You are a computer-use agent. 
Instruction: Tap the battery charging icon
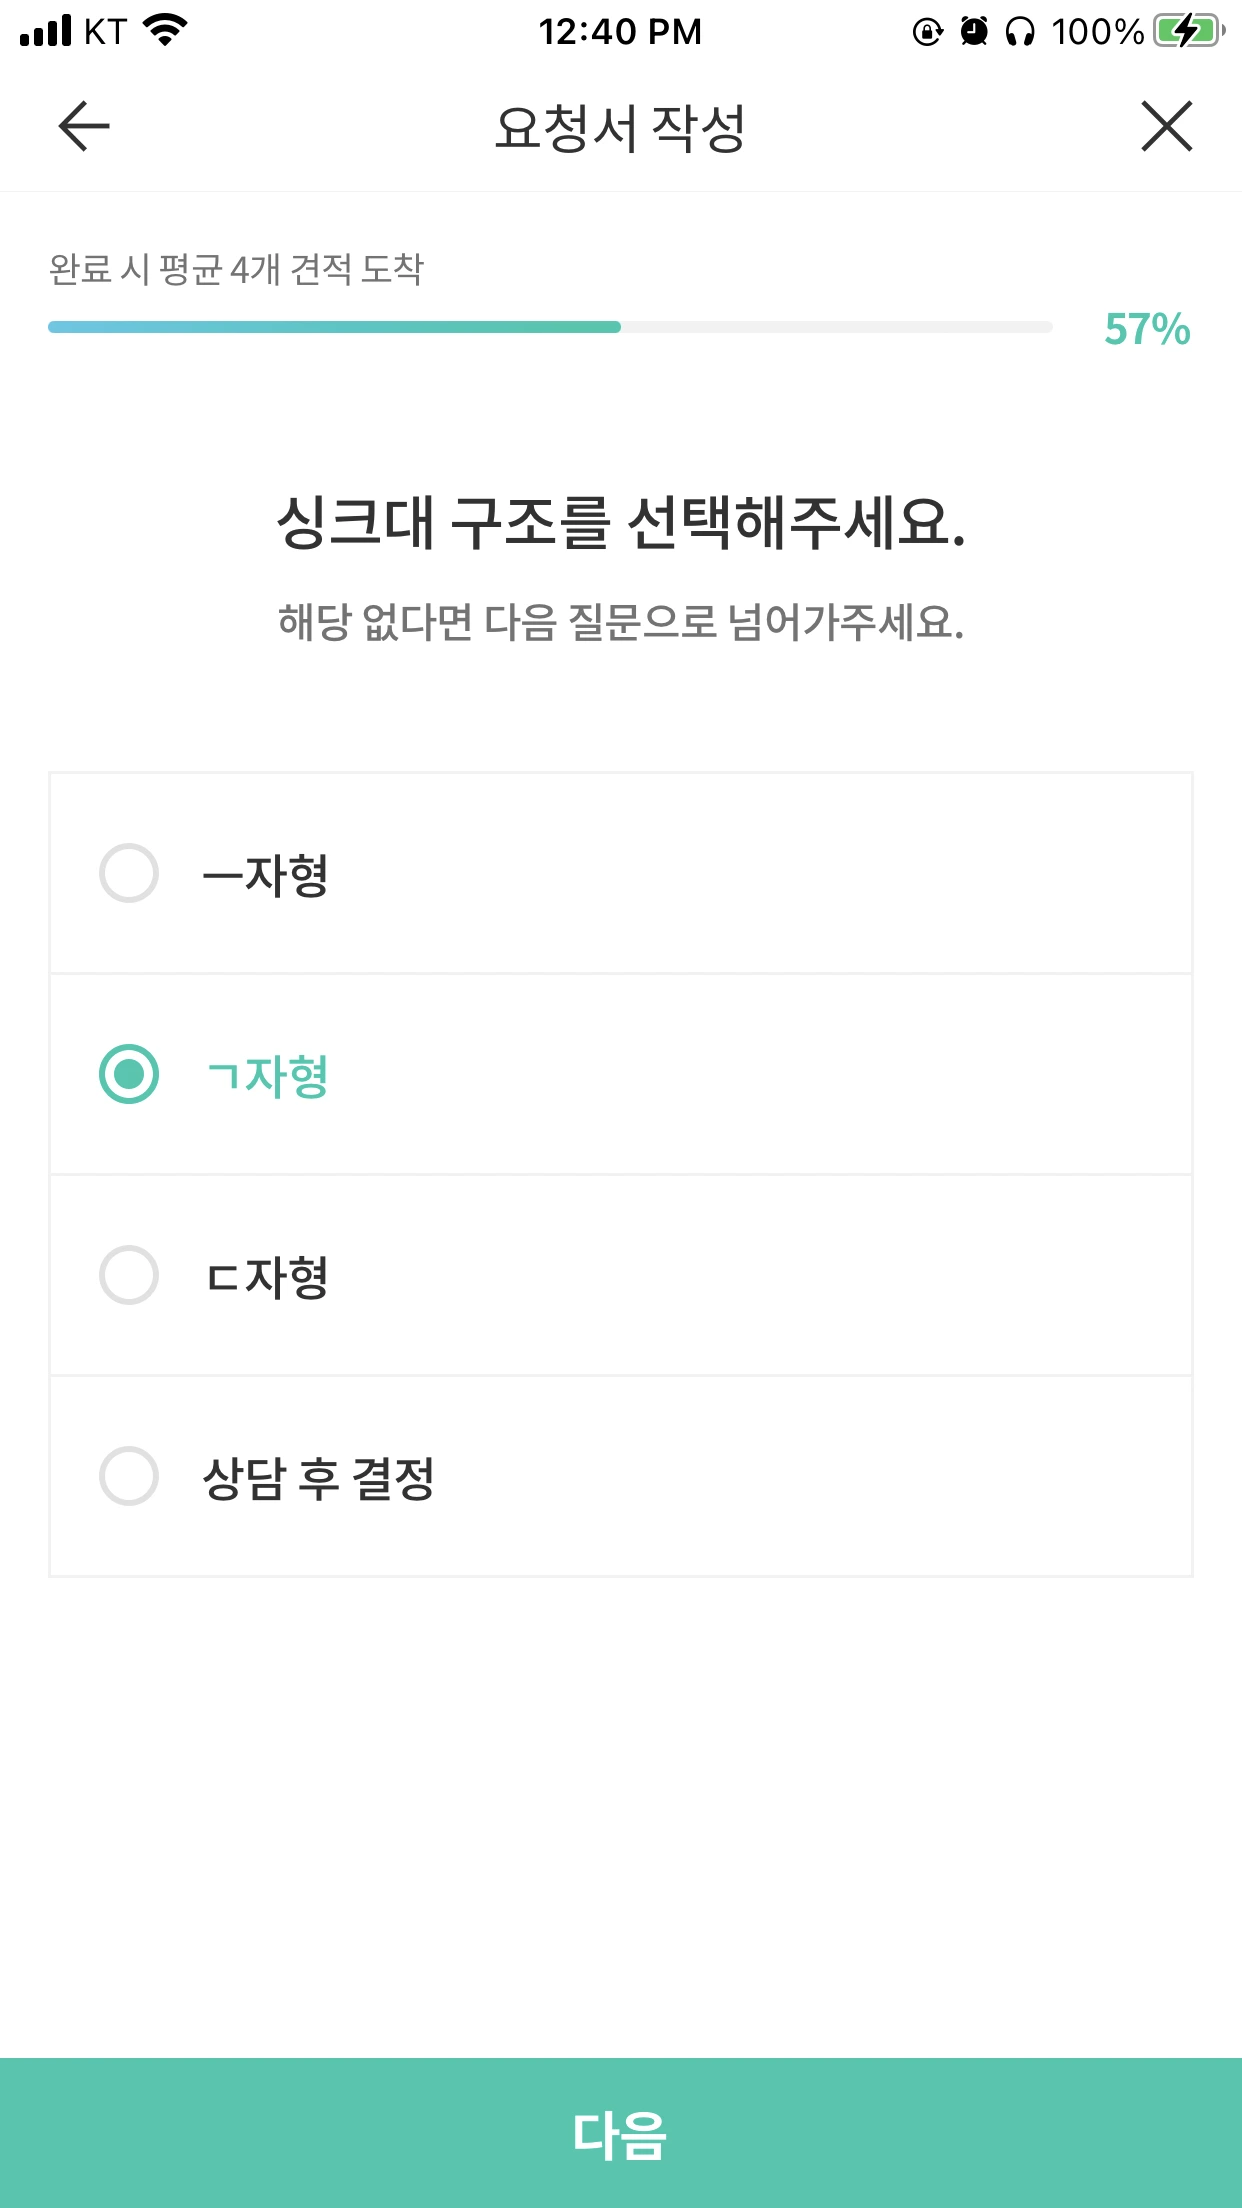pyautogui.click(x=1188, y=31)
